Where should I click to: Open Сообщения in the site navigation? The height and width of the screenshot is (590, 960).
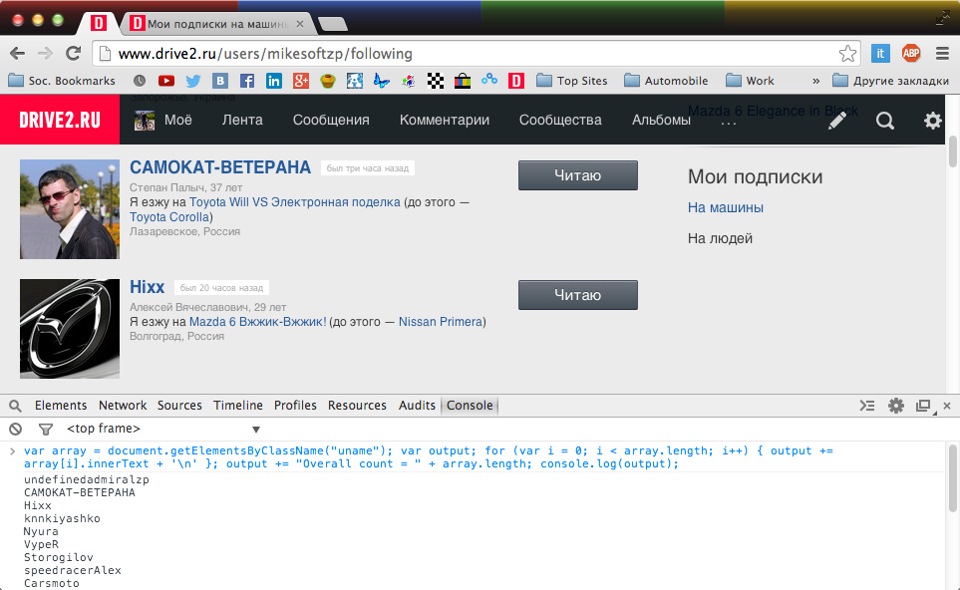331,120
